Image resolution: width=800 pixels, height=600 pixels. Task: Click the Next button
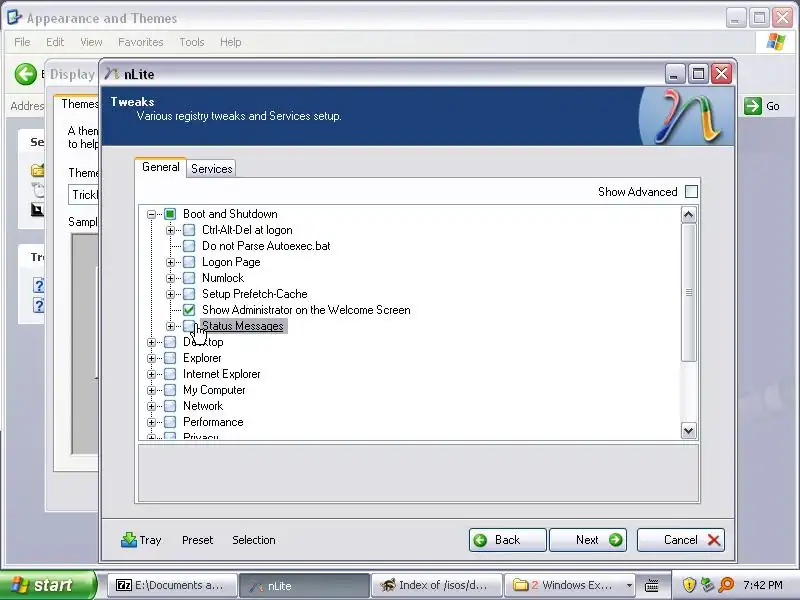(x=588, y=540)
